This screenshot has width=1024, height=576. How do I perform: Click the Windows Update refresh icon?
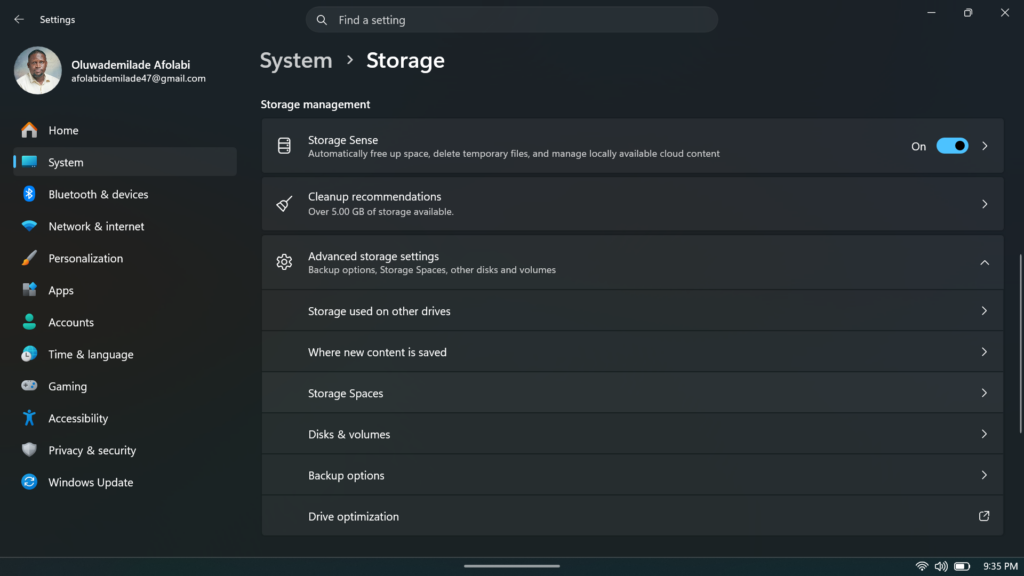click(x=29, y=482)
